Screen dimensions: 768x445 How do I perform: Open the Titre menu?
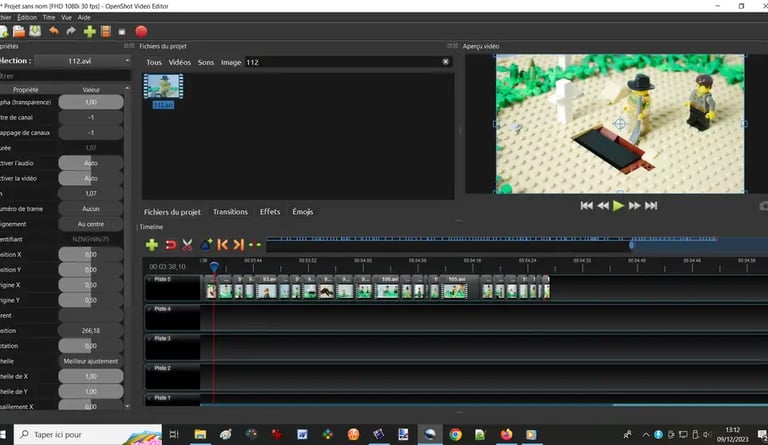pos(49,17)
